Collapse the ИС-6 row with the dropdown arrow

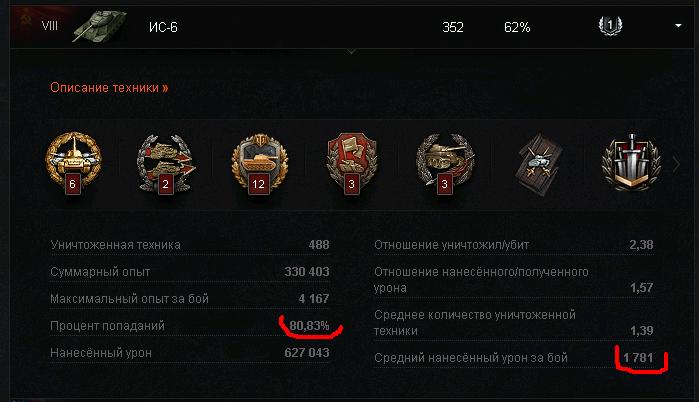pos(678,26)
